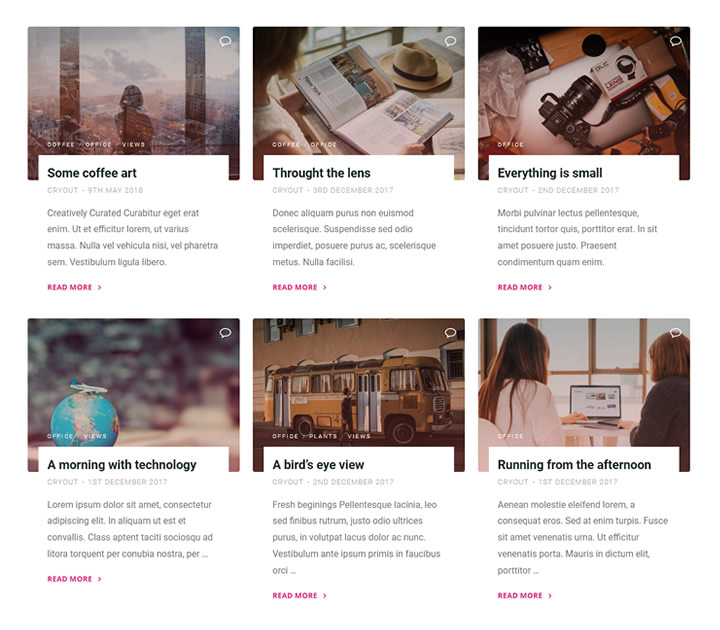Screen dimensions: 720x630
Task: Click comment icon on Running from the afternoon
Action: pos(675,333)
